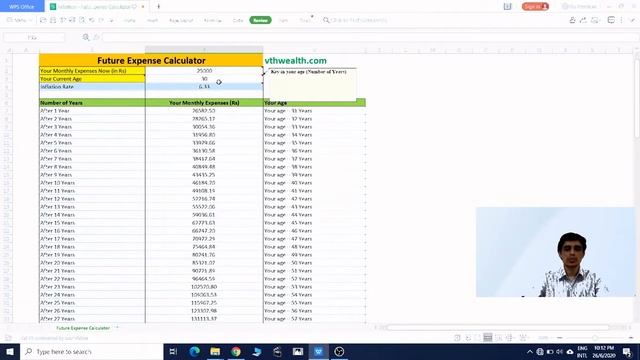The image size is (640, 360).
Task: Select the Future Expense Calculator title cell
Action: pos(151,60)
